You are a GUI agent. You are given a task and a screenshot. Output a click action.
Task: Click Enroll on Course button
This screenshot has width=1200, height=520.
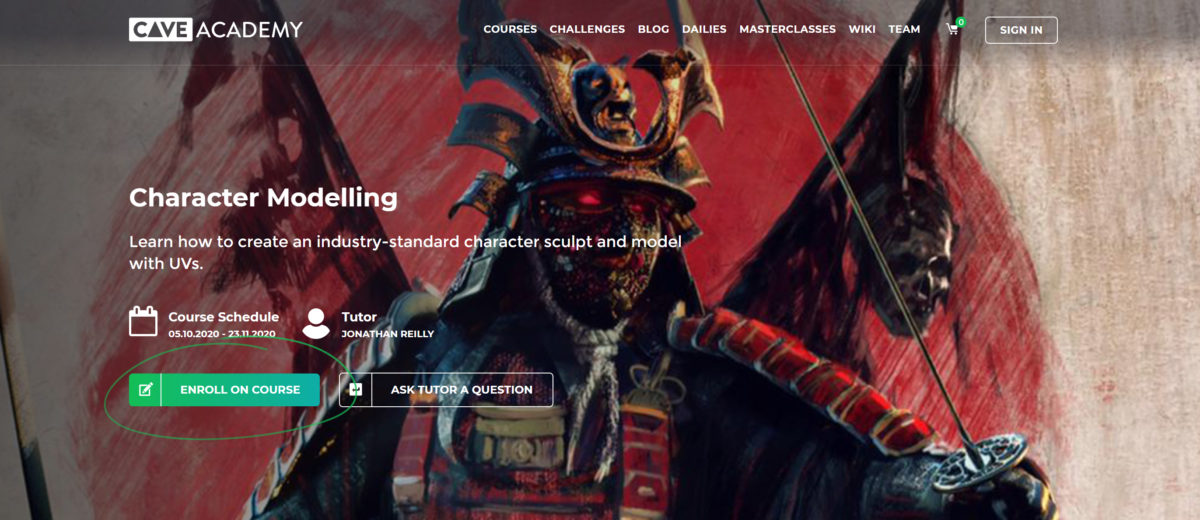(224, 390)
